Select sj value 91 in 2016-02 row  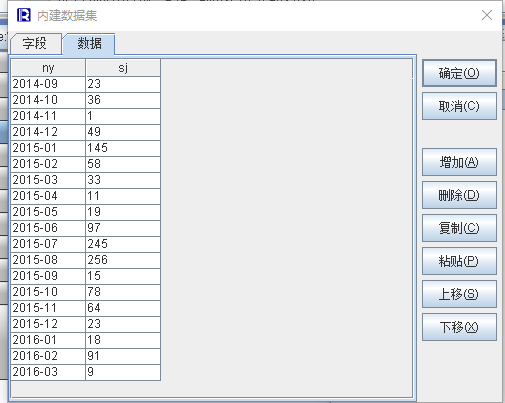coord(123,356)
